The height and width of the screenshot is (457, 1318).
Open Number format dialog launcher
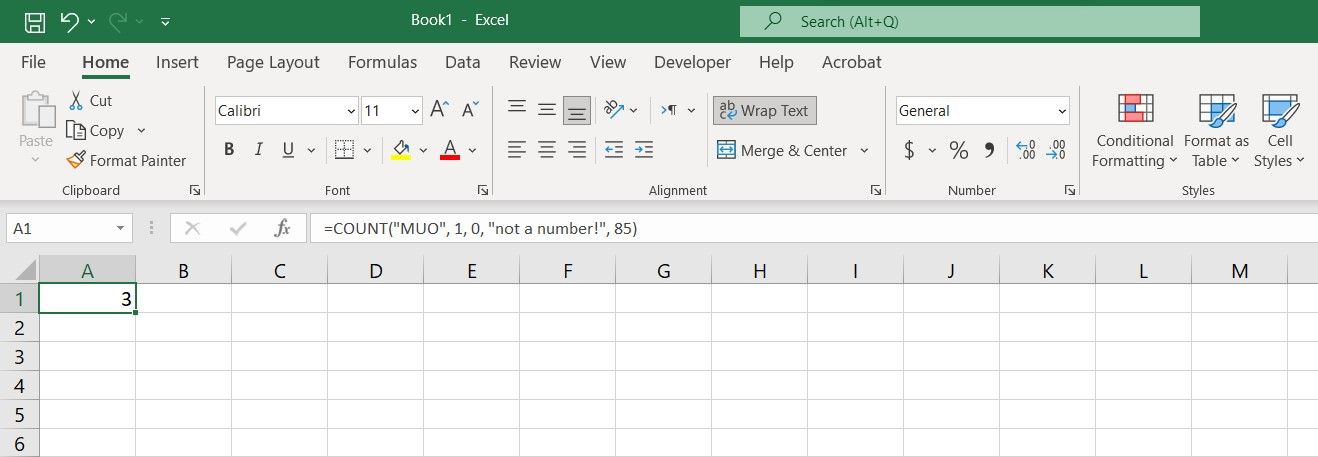(1069, 190)
